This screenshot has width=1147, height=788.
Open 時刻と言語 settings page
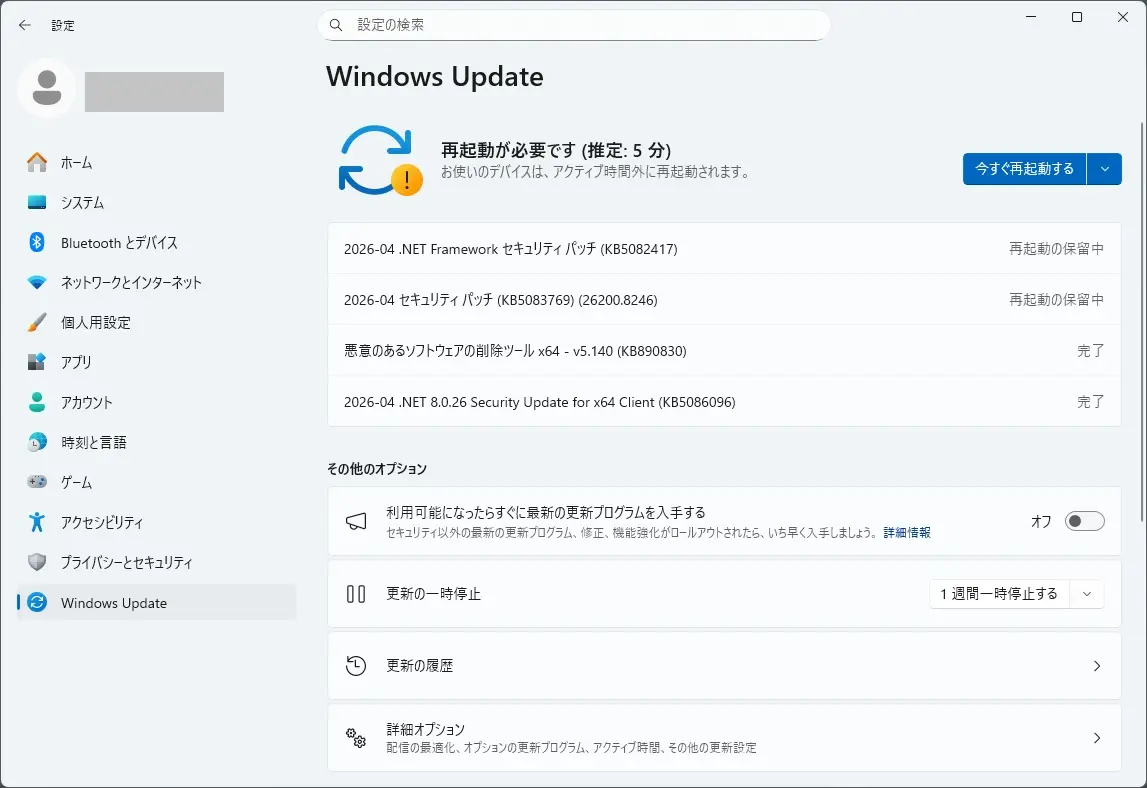tap(93, 442)
